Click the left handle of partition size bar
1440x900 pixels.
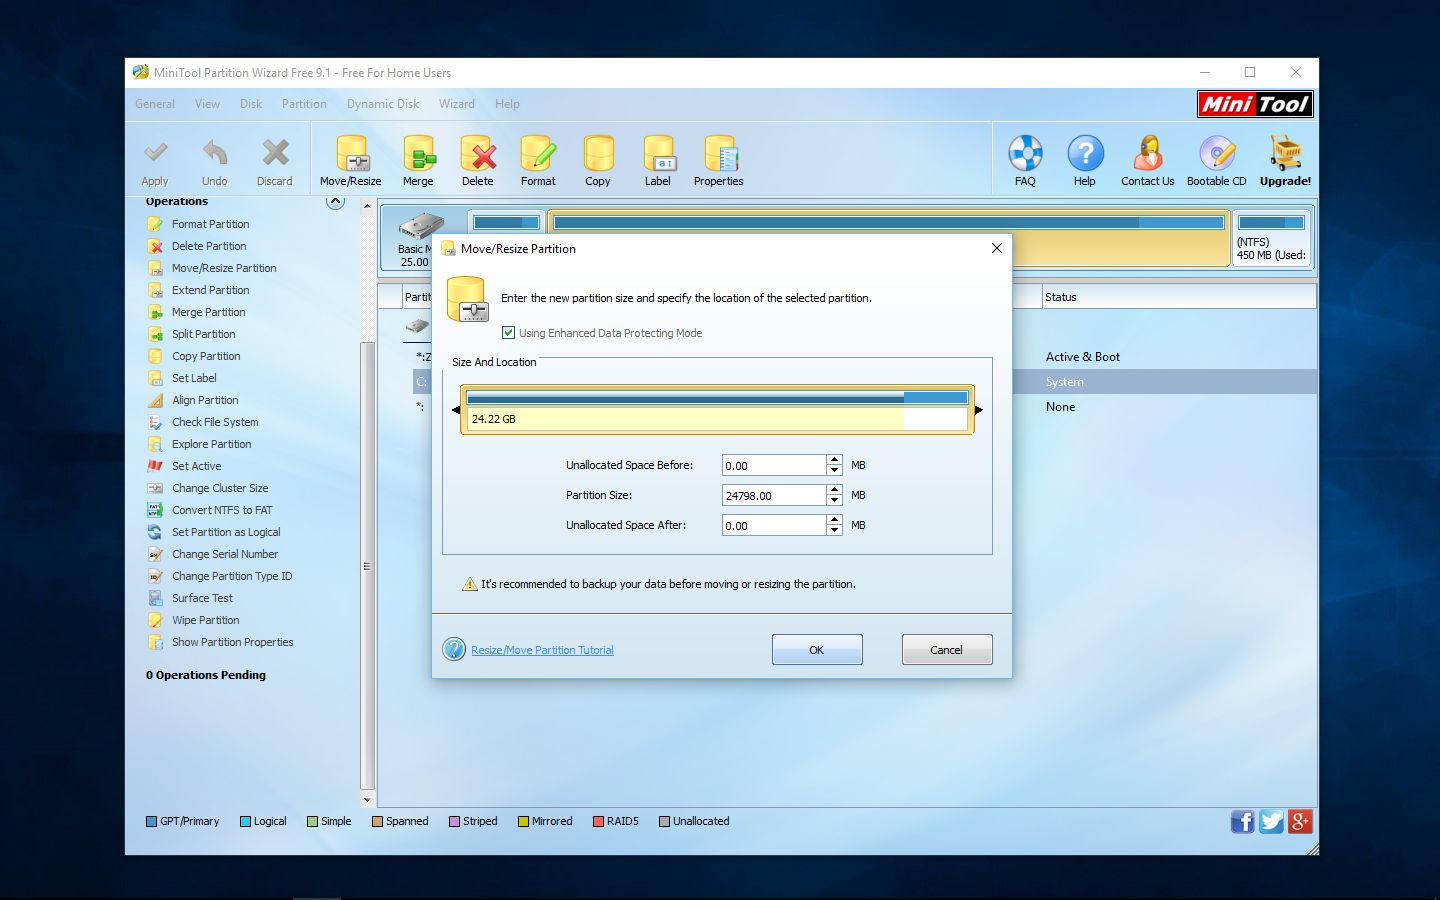[x=457, y=410]
